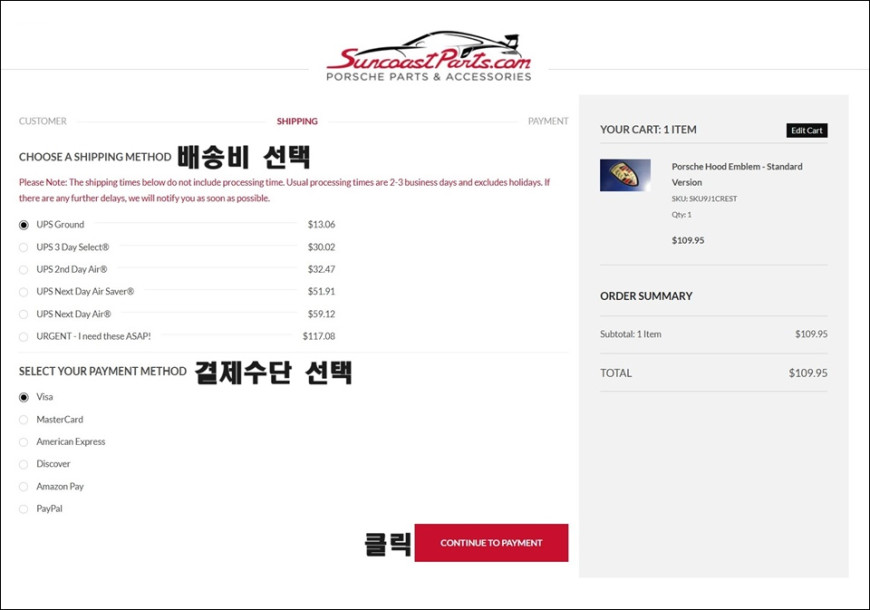This screenshot has height=610, width=870.
Task: Select the UPS Ground shipping option
Action: (23, 225)
